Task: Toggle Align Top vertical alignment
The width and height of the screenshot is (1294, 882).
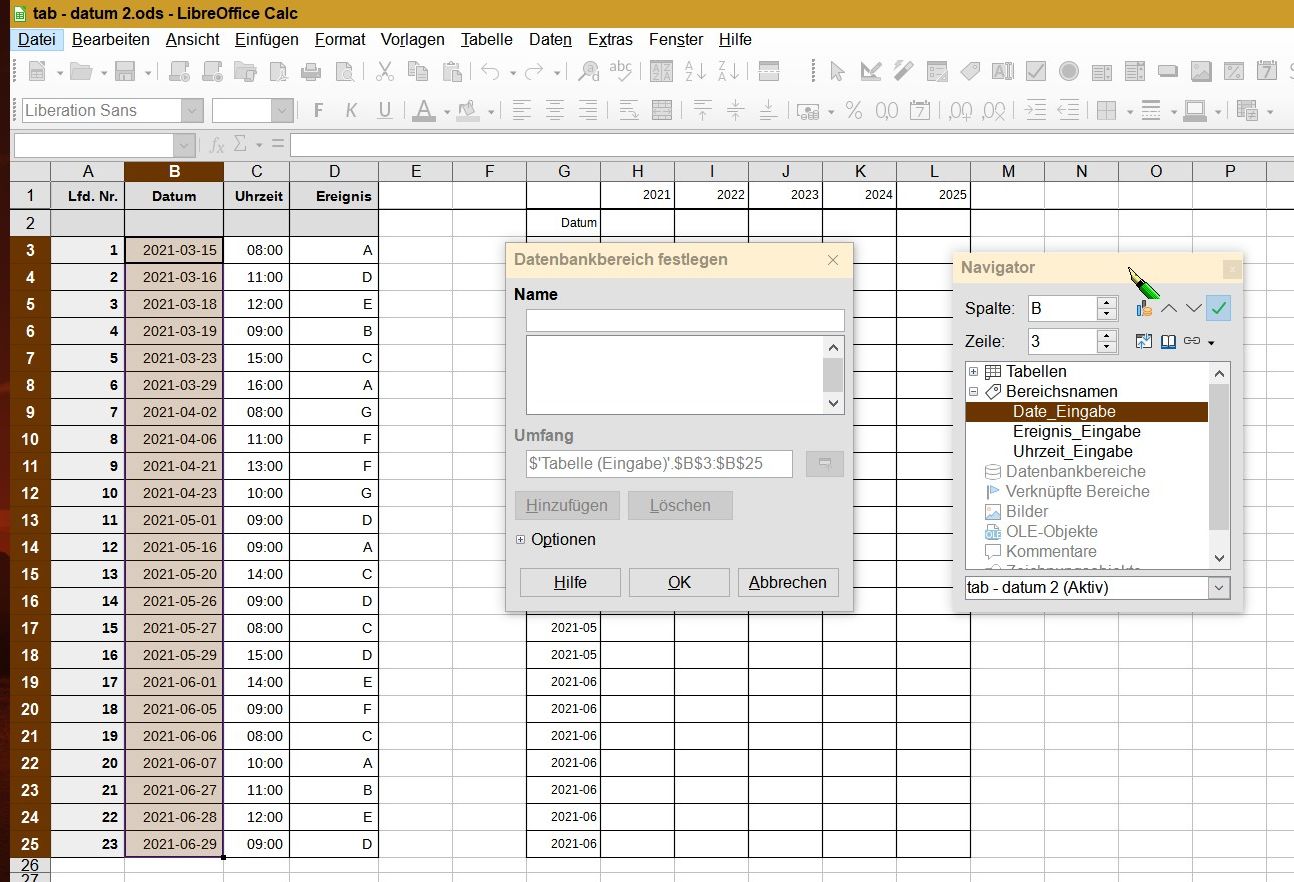Action: click(703, 110)
